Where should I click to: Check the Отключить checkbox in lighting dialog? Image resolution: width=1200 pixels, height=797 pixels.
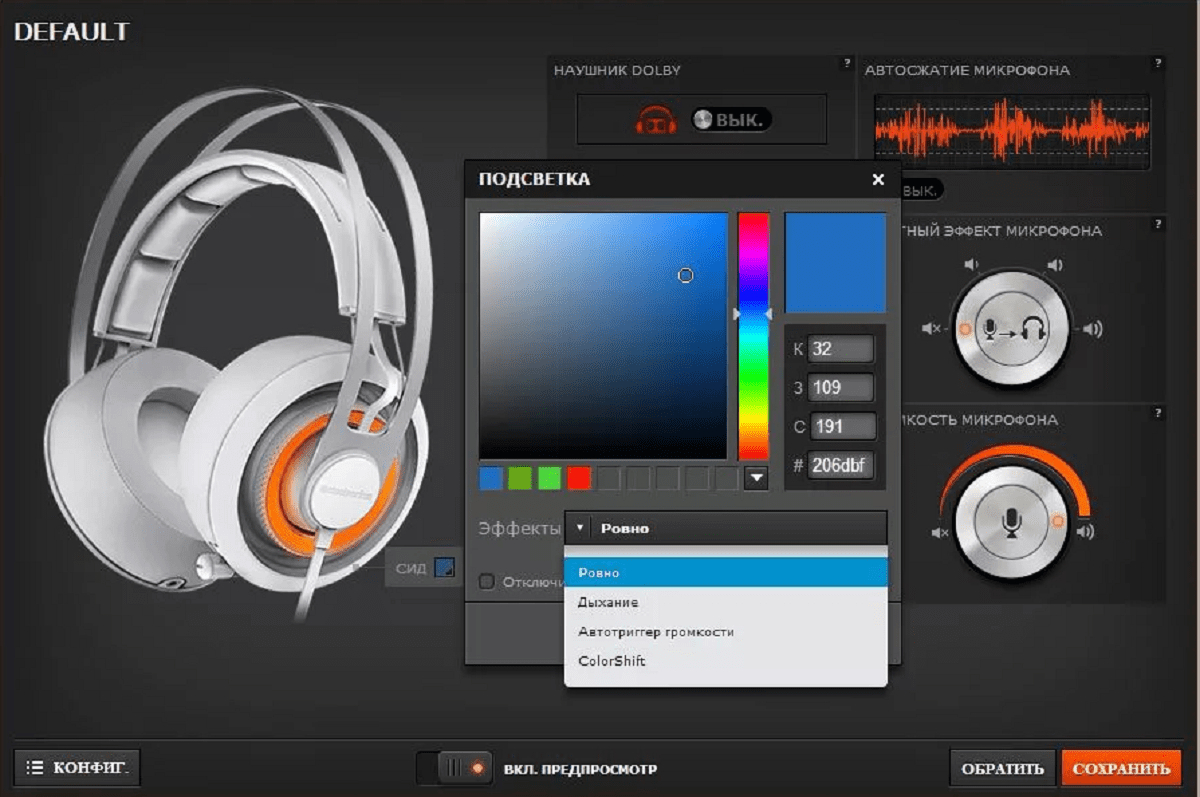click(487, 581)
